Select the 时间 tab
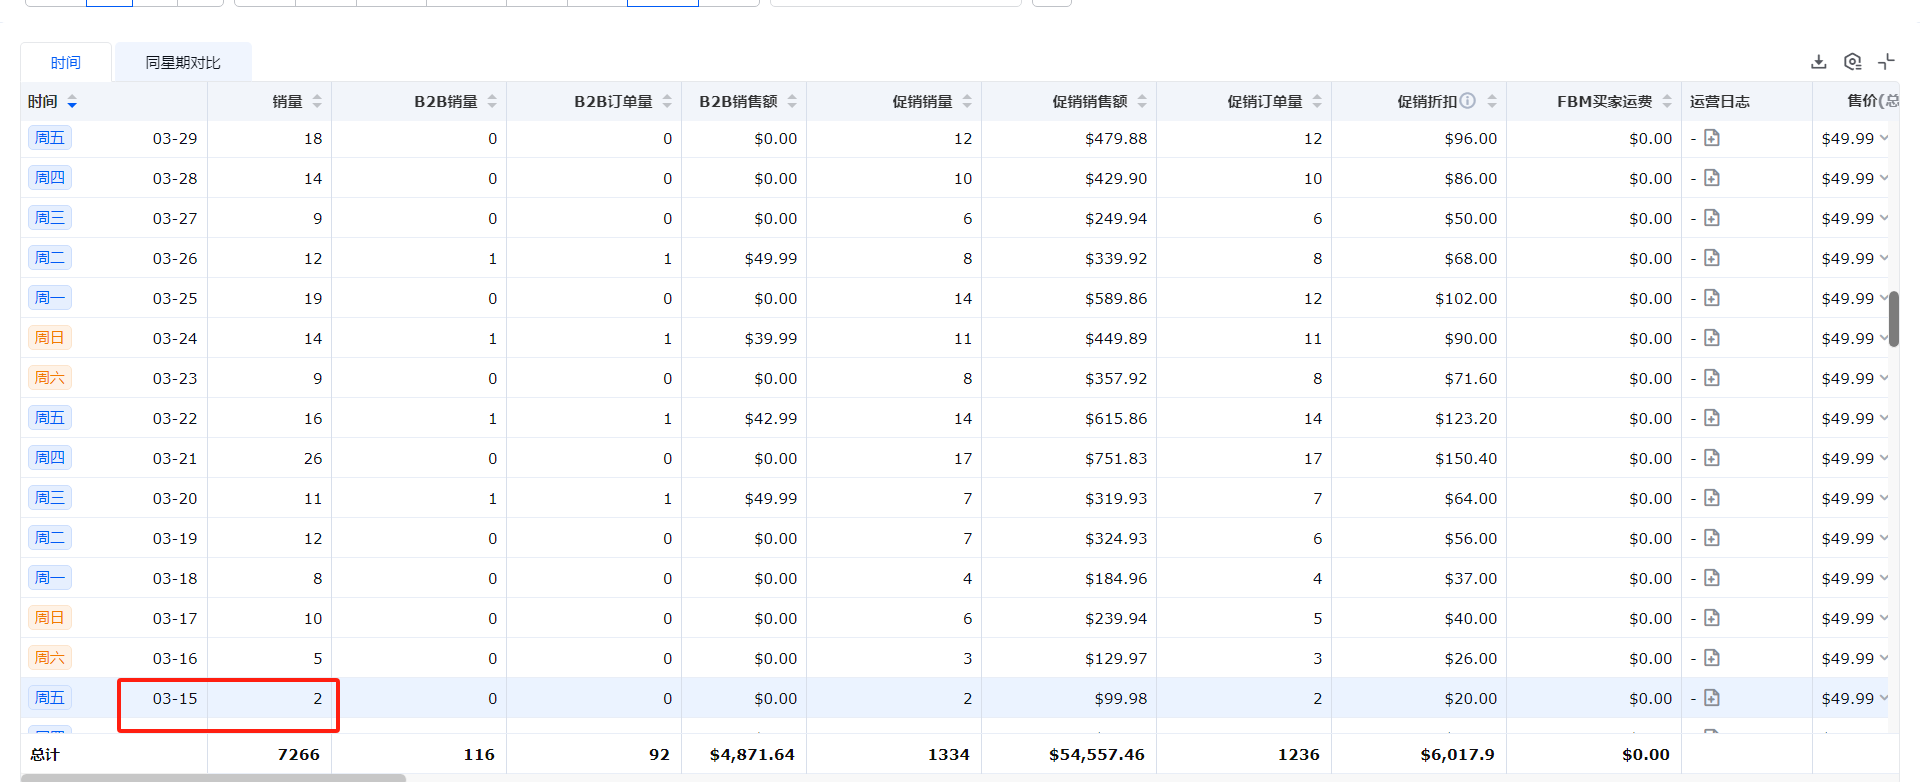 (66, 62)
